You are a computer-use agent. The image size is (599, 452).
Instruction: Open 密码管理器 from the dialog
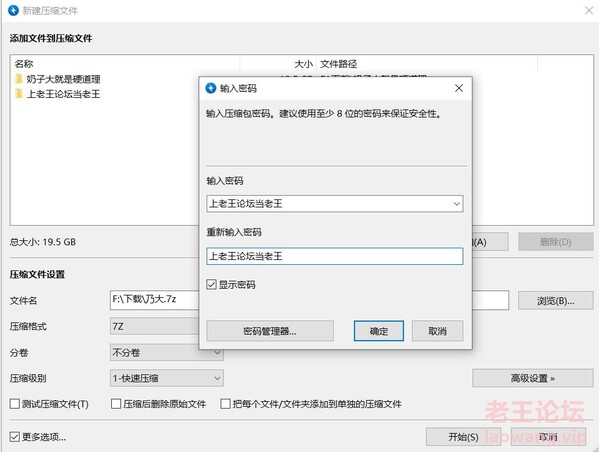click(270, 331)
